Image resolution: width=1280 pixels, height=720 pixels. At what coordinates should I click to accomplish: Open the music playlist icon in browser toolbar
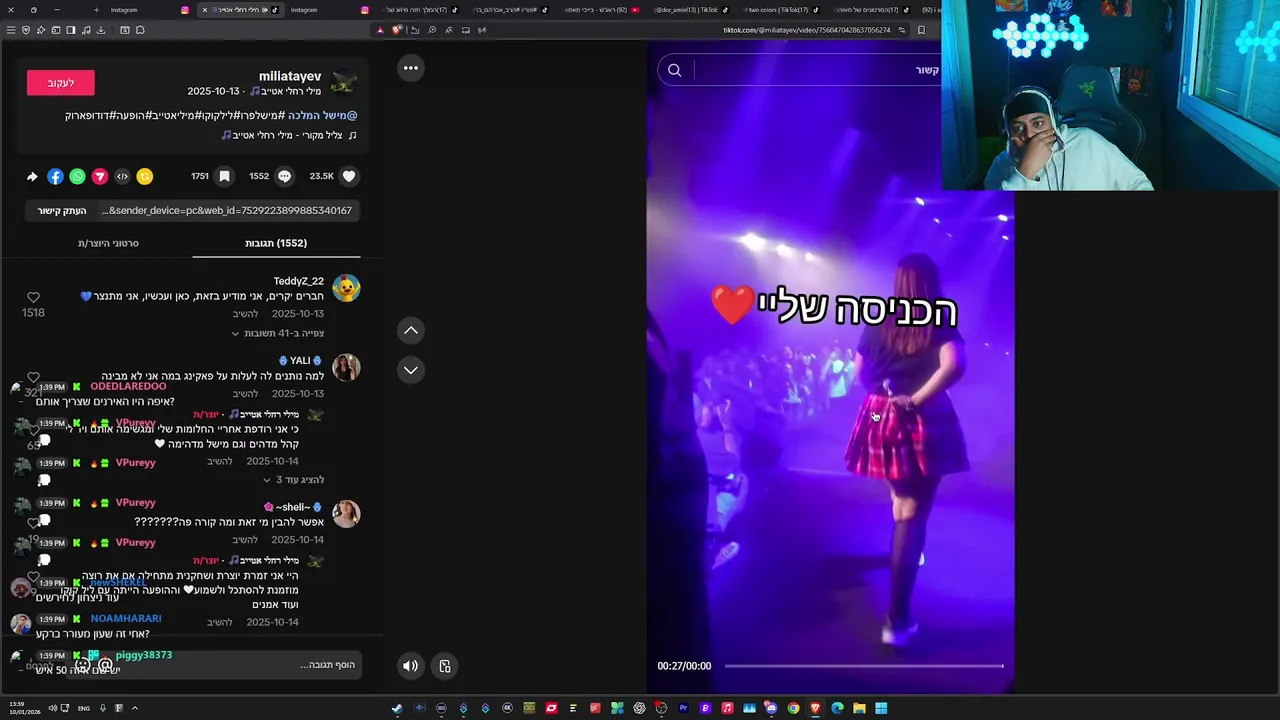tap(86, 30)
